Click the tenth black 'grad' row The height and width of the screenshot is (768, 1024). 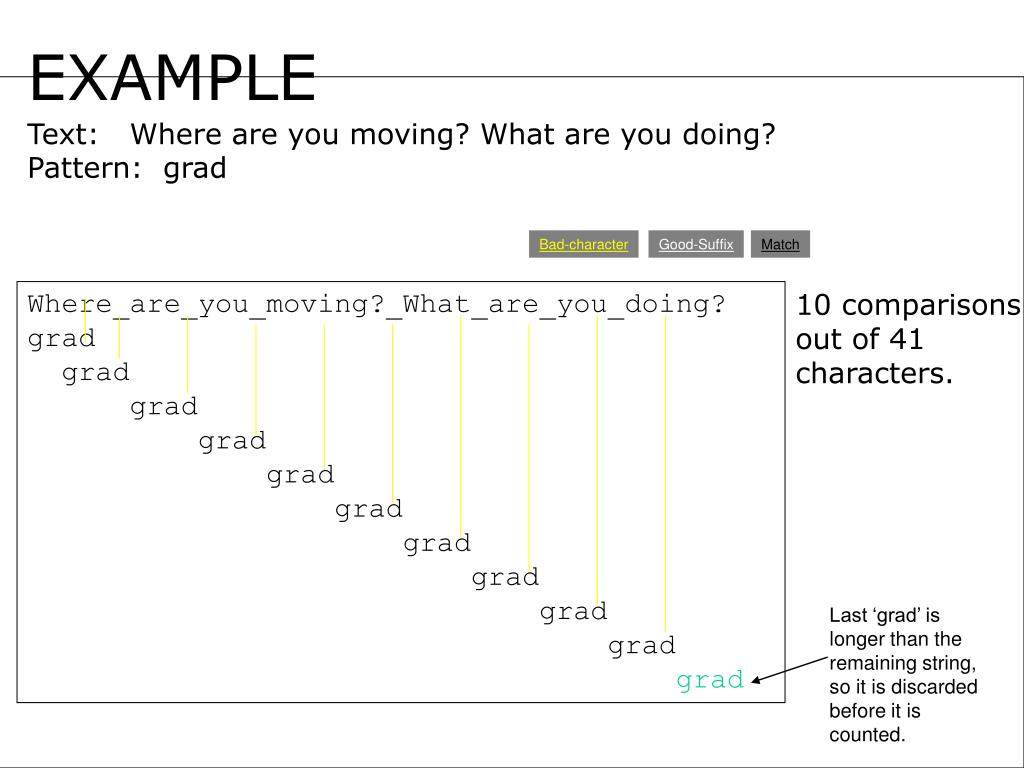click(x=641, y=647)
